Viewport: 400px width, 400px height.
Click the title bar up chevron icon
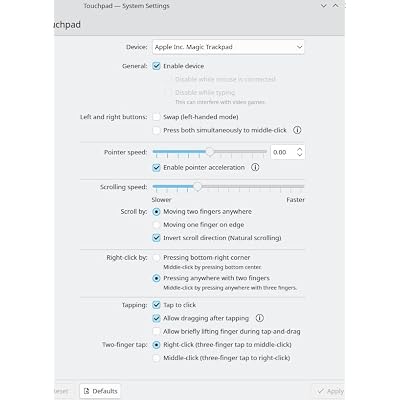335,6
